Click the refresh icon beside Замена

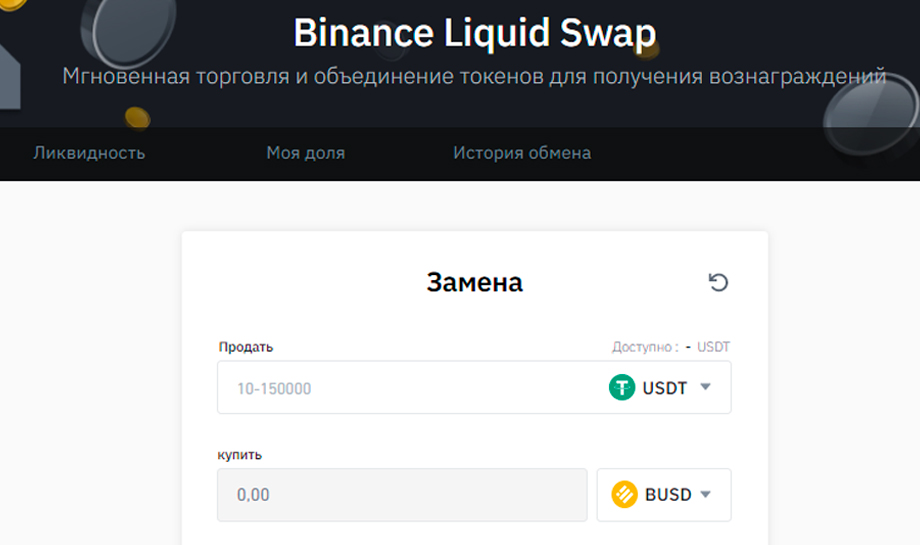click(718, 283)
